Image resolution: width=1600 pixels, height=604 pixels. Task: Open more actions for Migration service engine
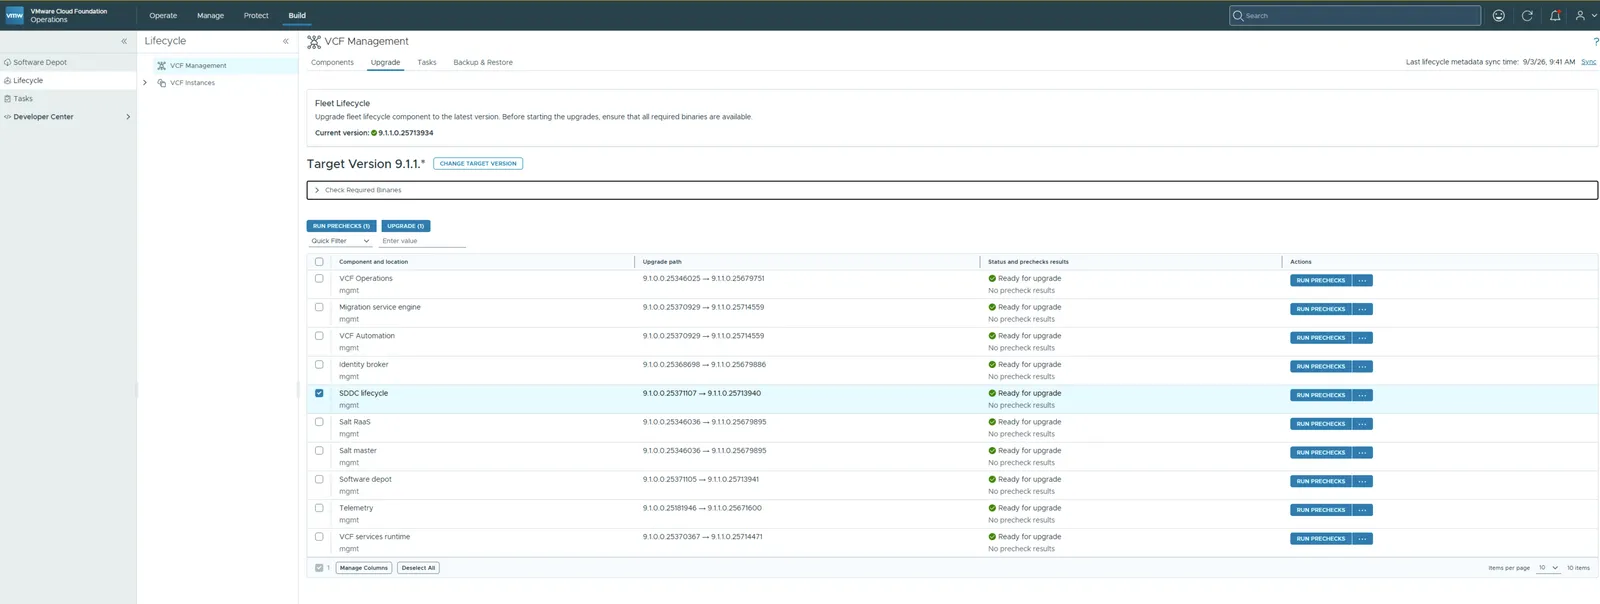click(1362, 309)
